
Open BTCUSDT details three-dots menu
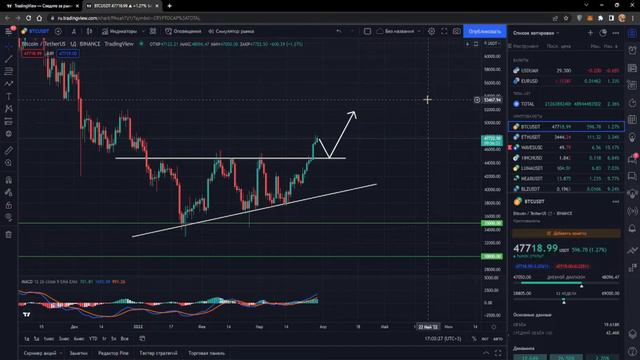[616, 202]
